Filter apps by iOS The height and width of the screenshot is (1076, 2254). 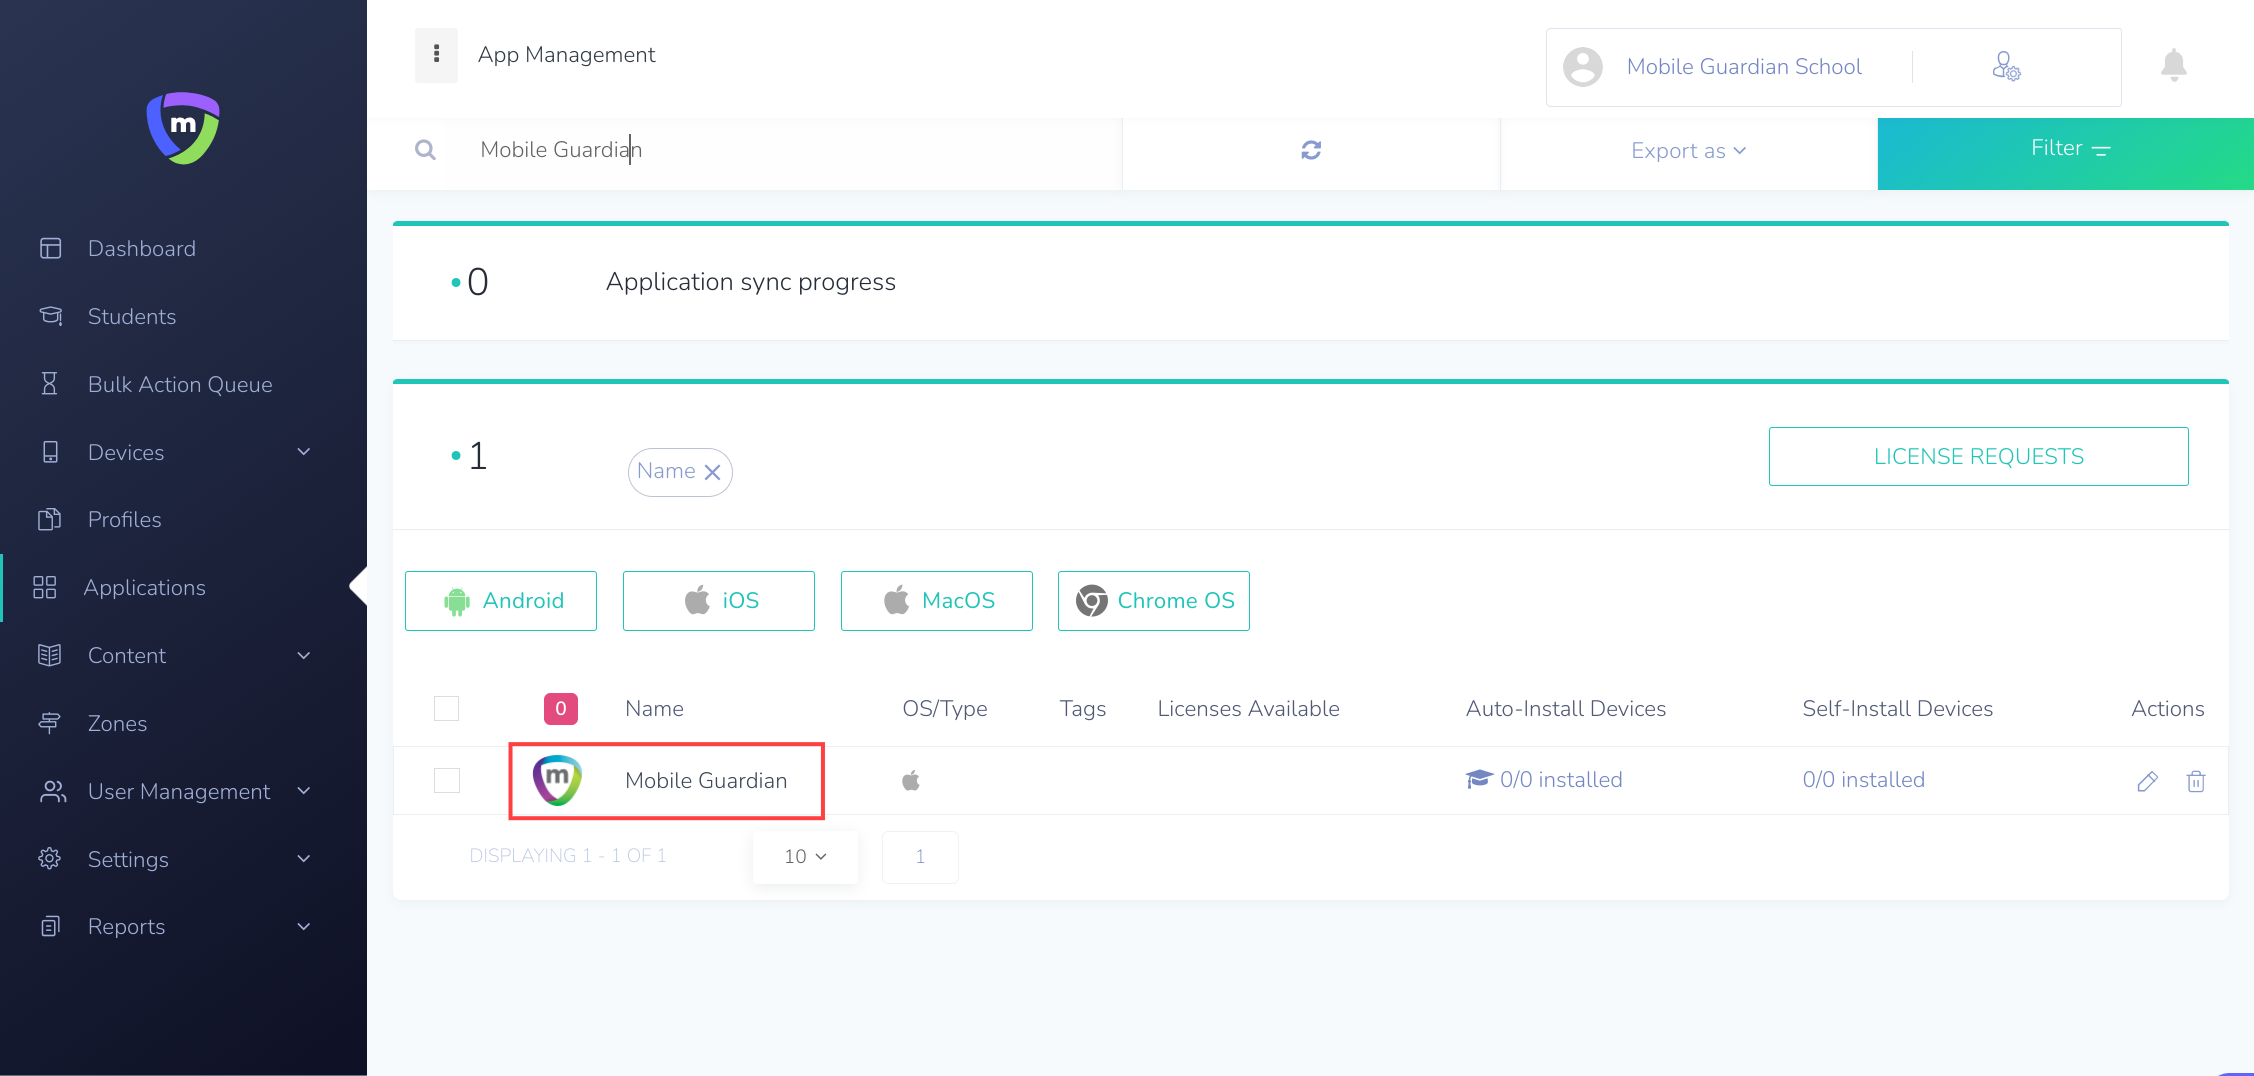719,601
